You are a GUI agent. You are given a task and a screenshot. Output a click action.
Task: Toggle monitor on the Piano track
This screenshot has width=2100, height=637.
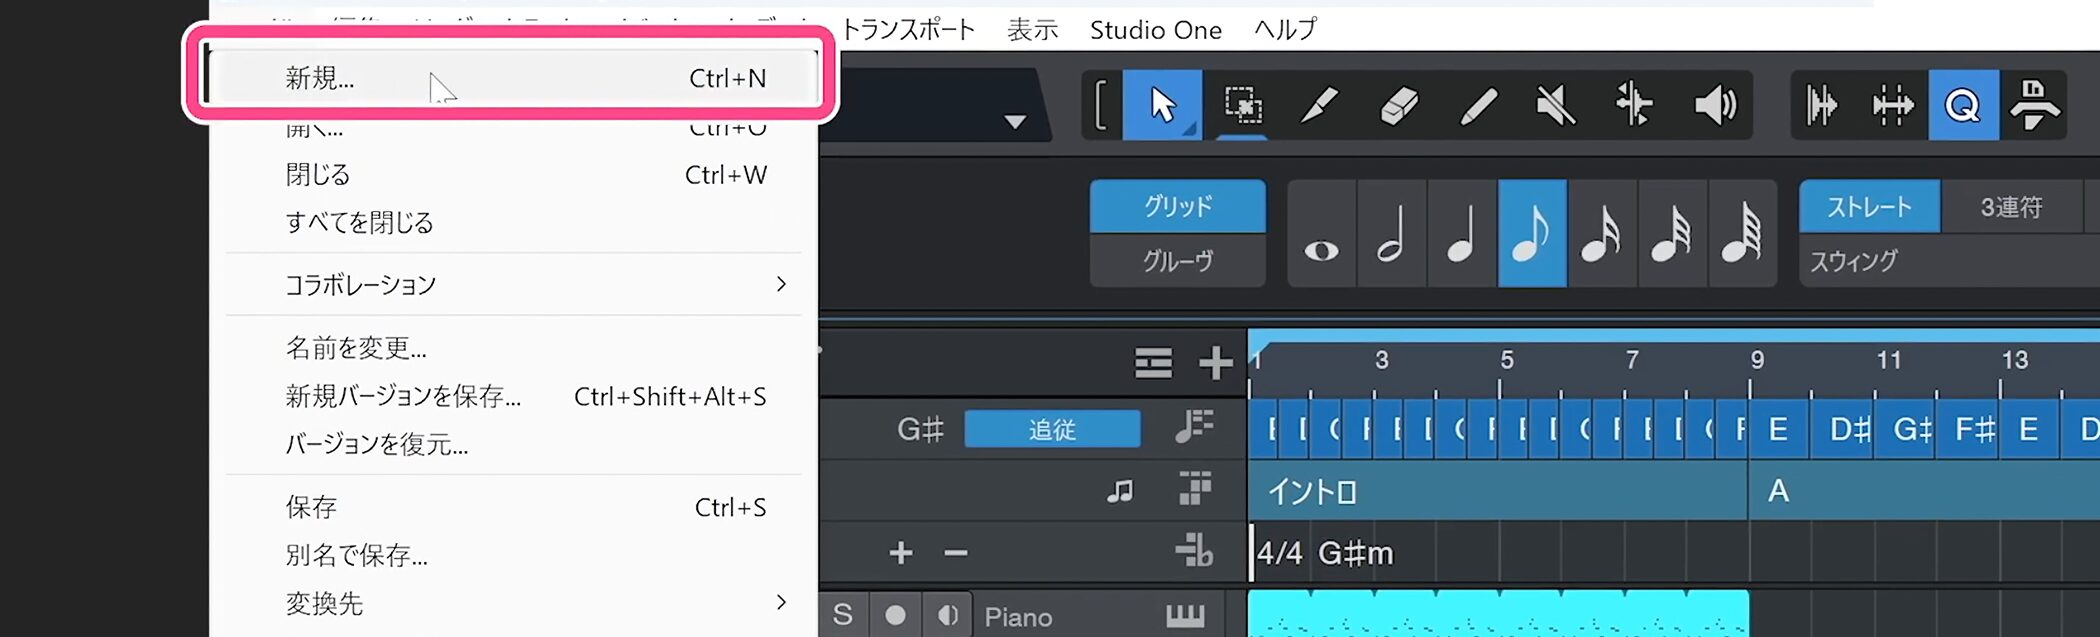[x=947, y=615]
